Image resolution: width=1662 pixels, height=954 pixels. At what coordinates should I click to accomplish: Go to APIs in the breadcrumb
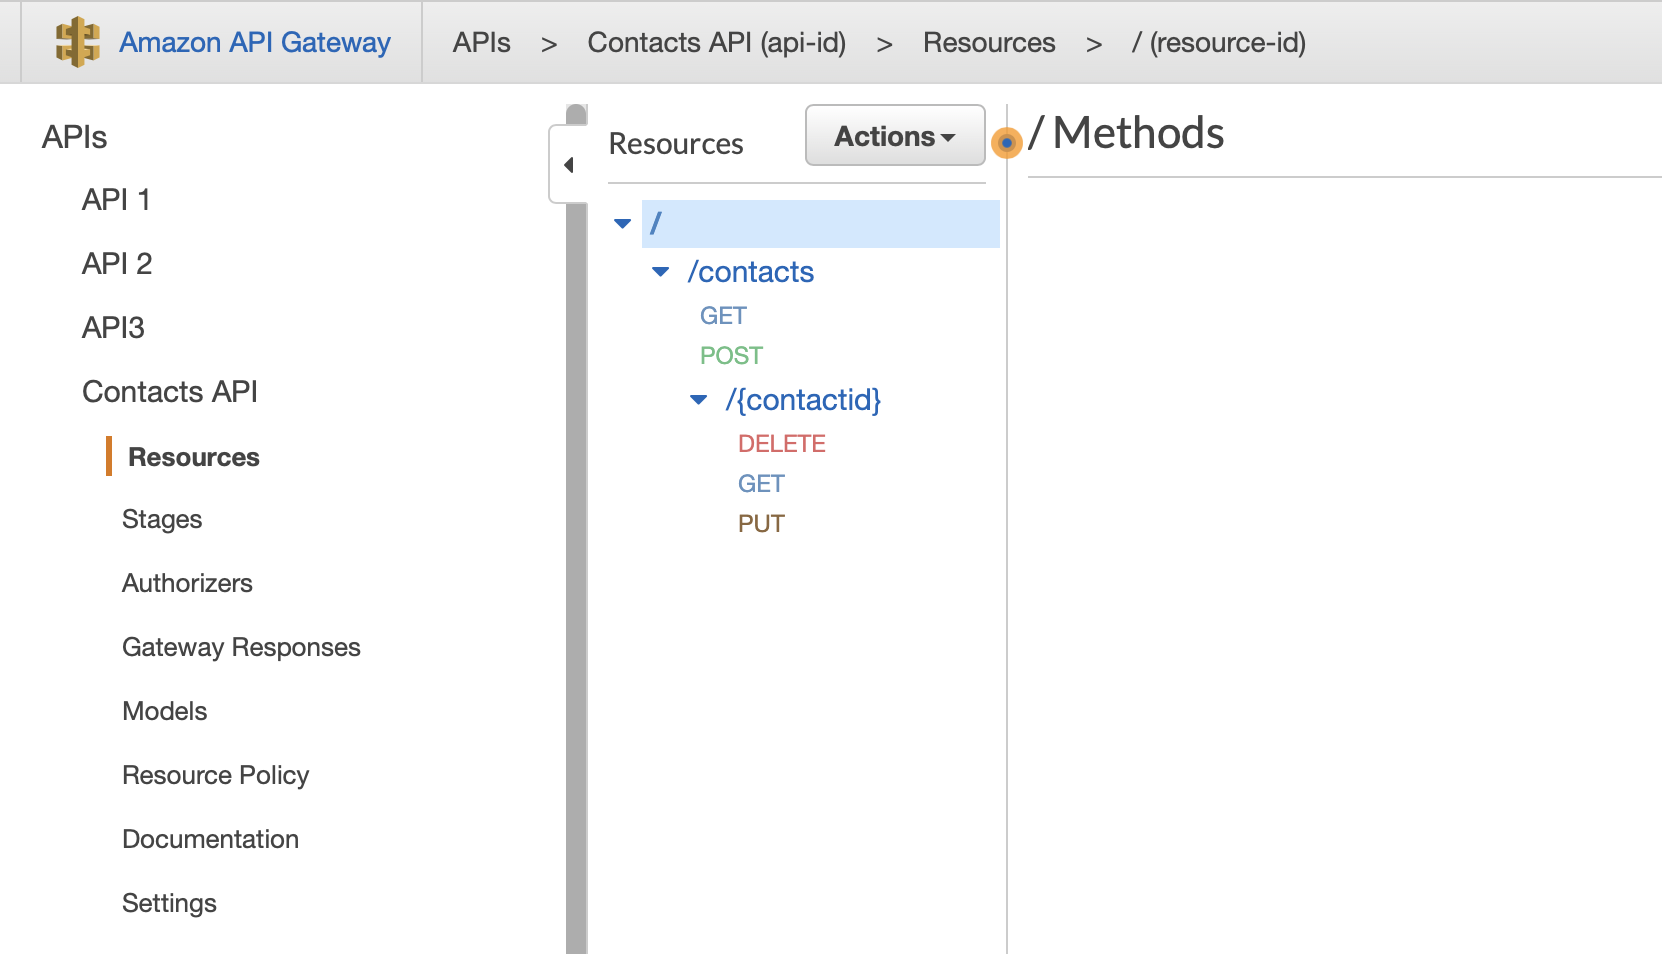(x=481, y=43)
